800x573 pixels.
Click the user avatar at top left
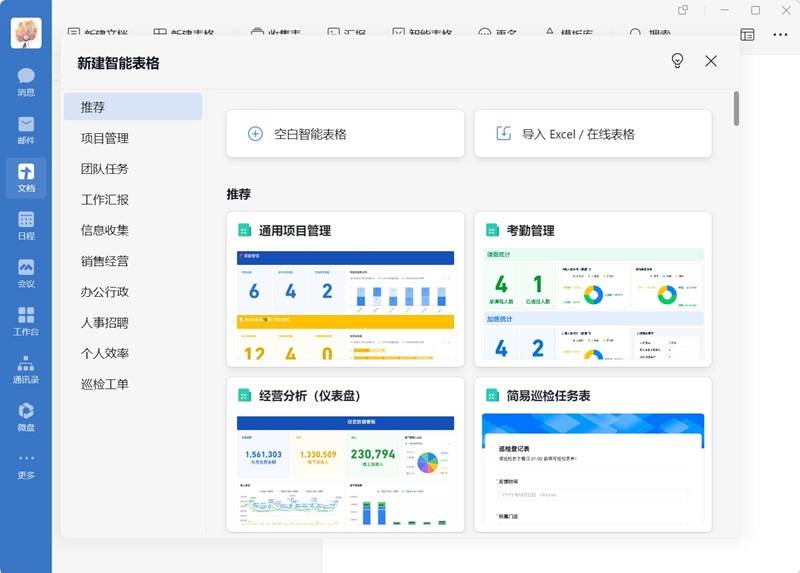click(x=26, y=32)
